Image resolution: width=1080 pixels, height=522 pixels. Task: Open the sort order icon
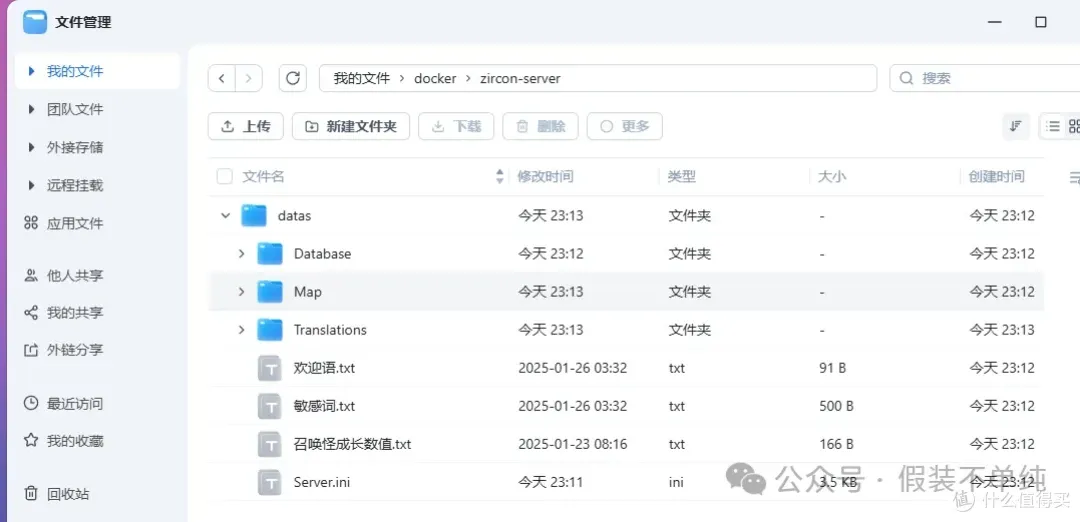click(x=1015, y=126)
